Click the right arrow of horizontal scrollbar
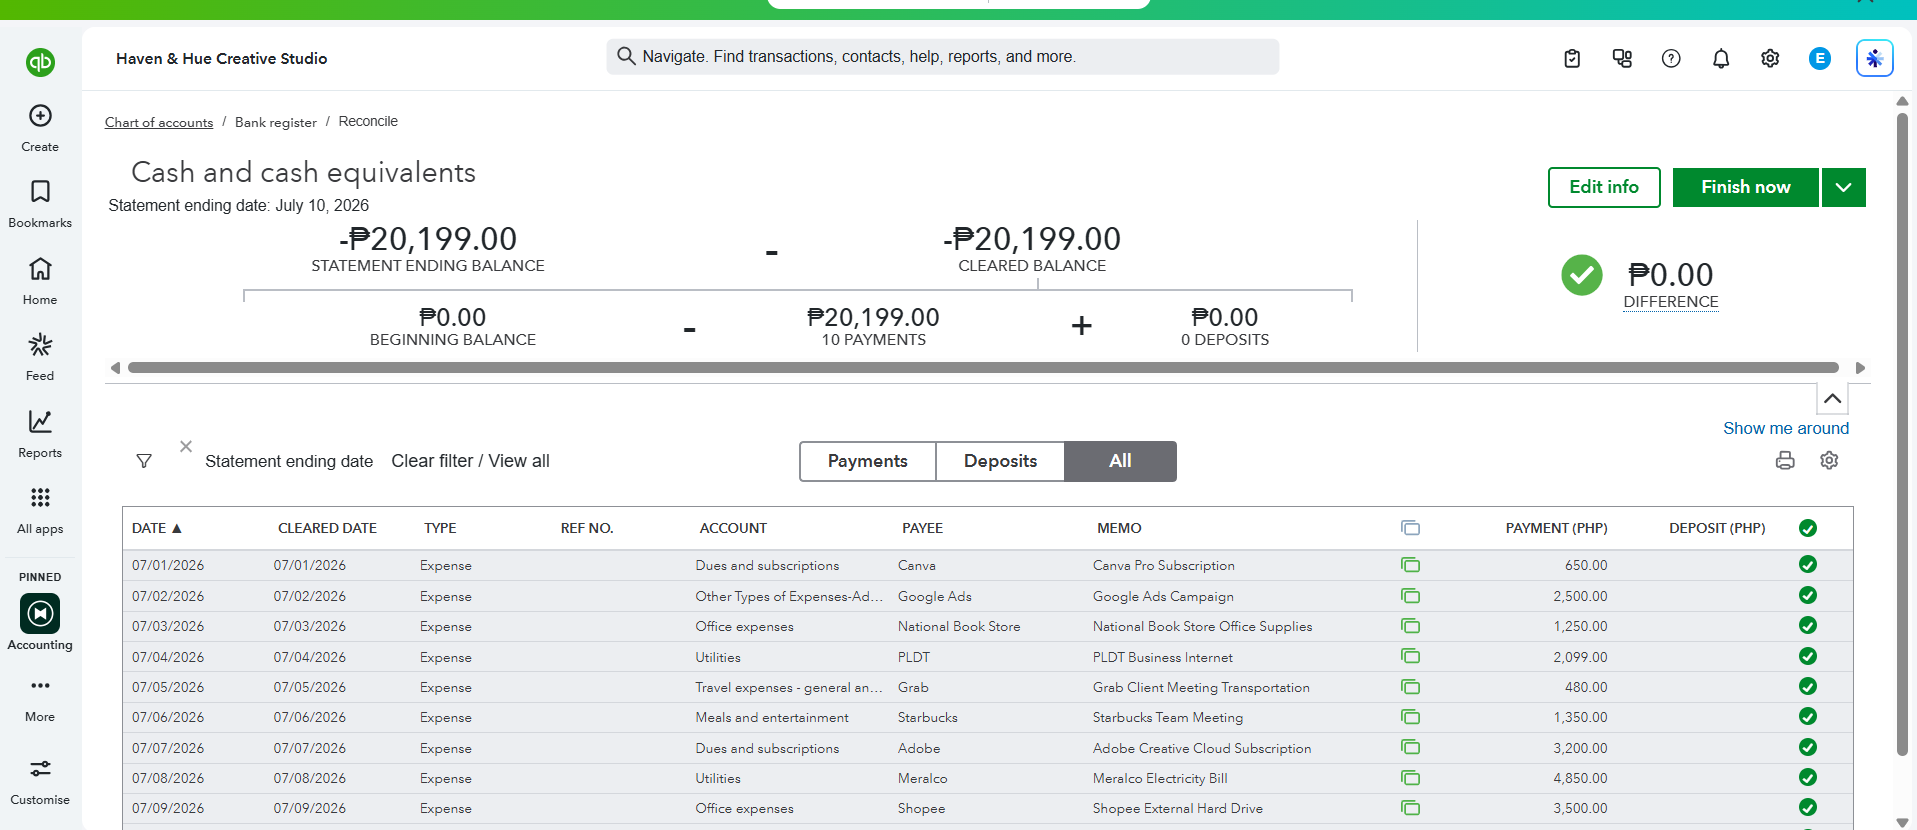Viewport: 1917px width, 830px height. tap(1860, 368)
